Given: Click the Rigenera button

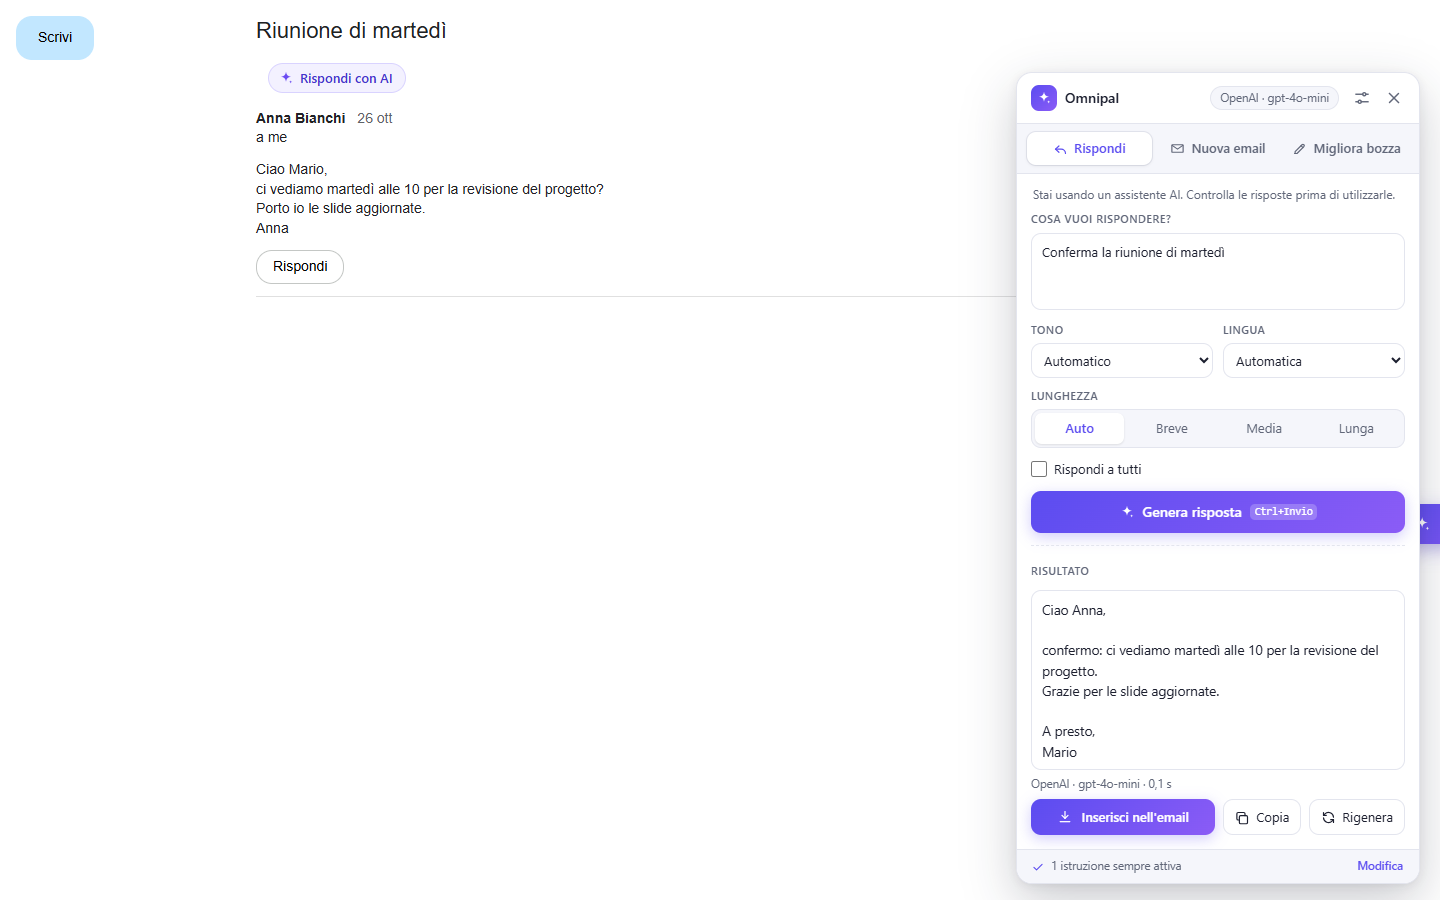Looking at the screenshot, I should point(1357,817).
